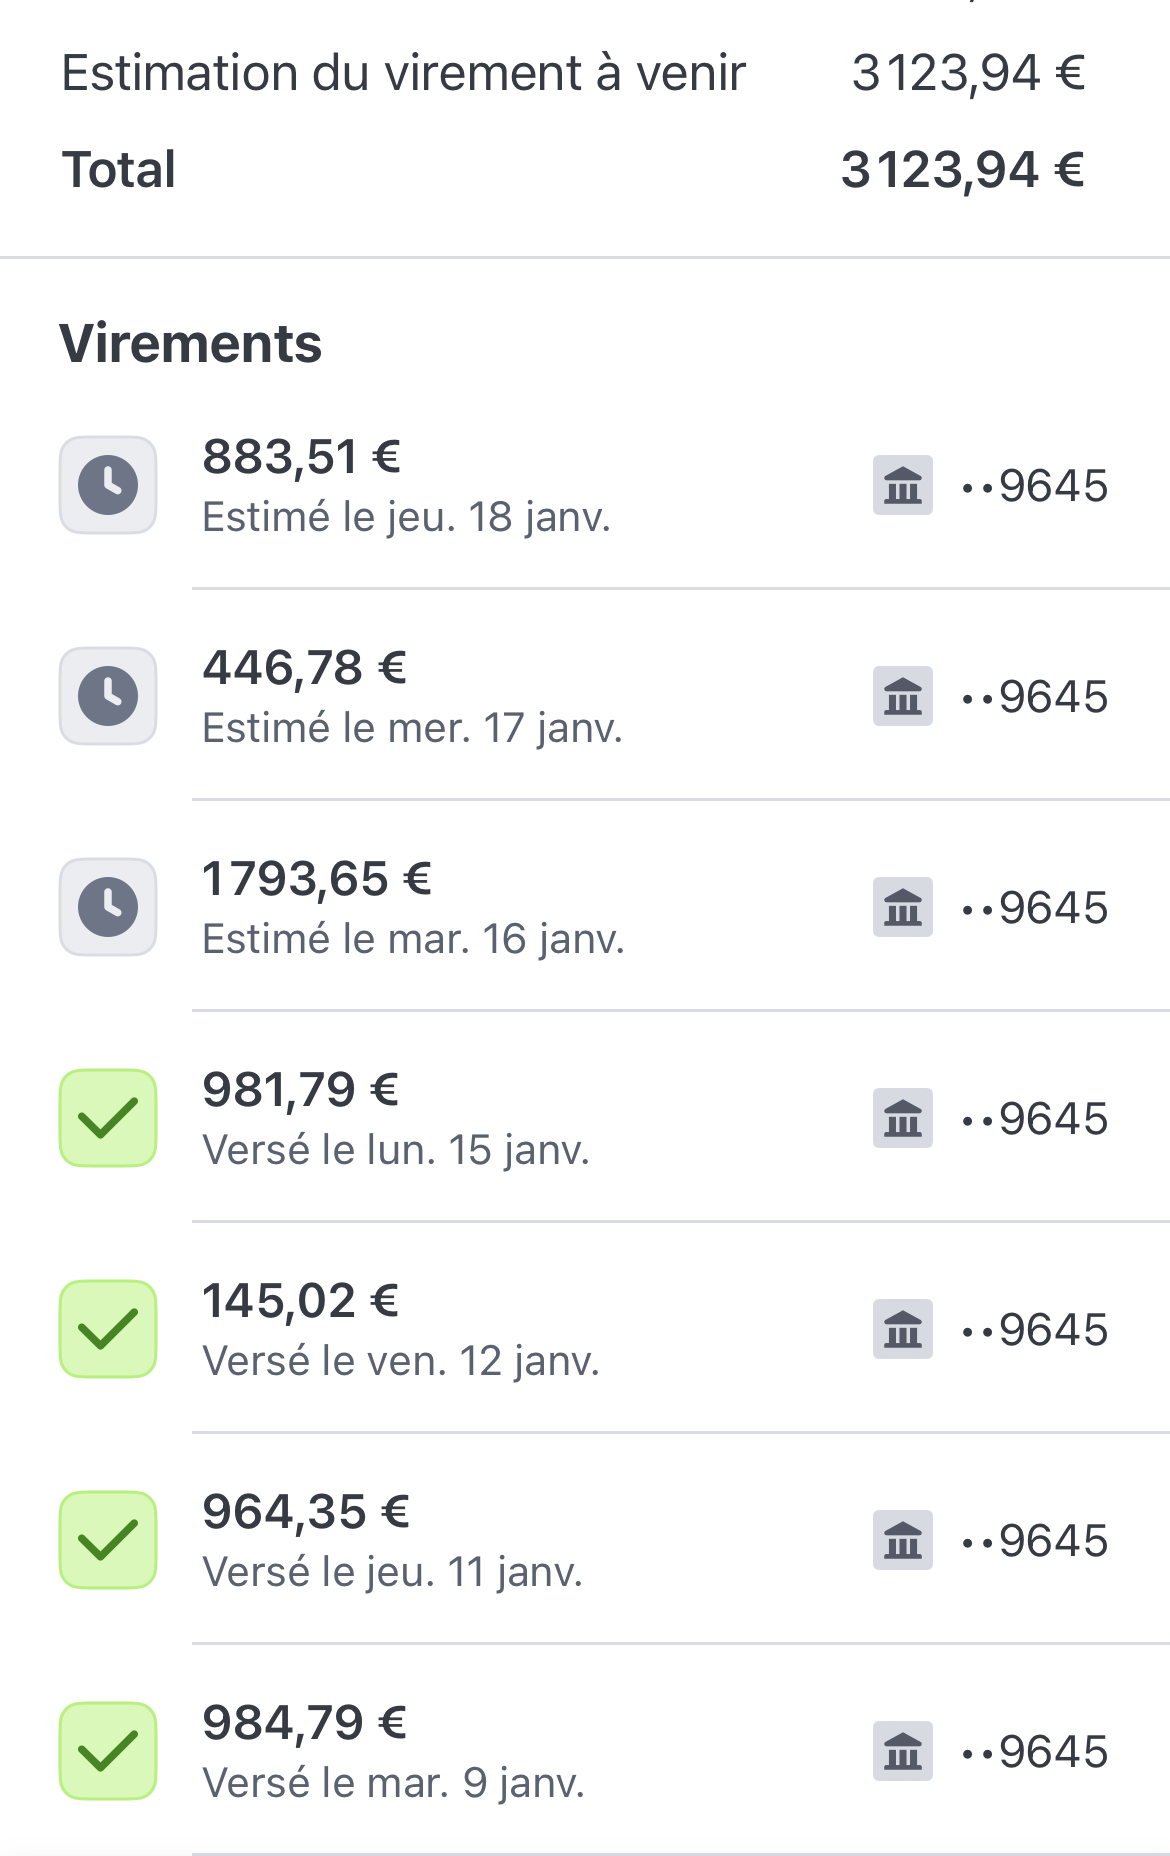The image size is (1170, 1856).
Task: Click the green checkmark for 981,79 € payout
Action: click(108, 1118)
